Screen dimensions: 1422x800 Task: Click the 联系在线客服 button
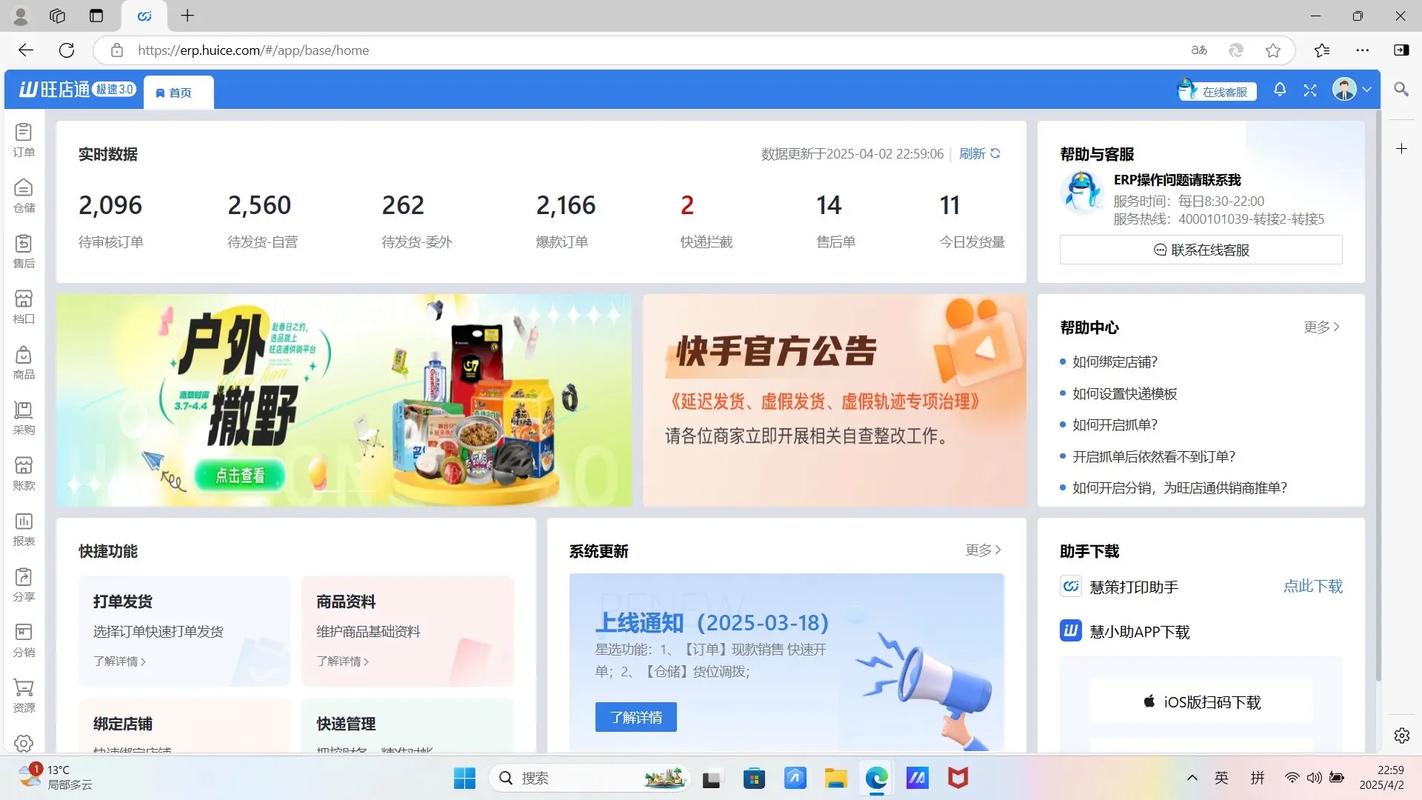pyautogui.click(x=1201, y=250)
